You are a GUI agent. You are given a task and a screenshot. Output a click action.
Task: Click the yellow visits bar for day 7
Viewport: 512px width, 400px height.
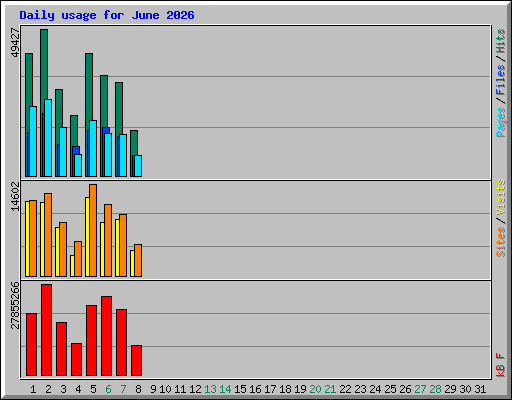117,248
